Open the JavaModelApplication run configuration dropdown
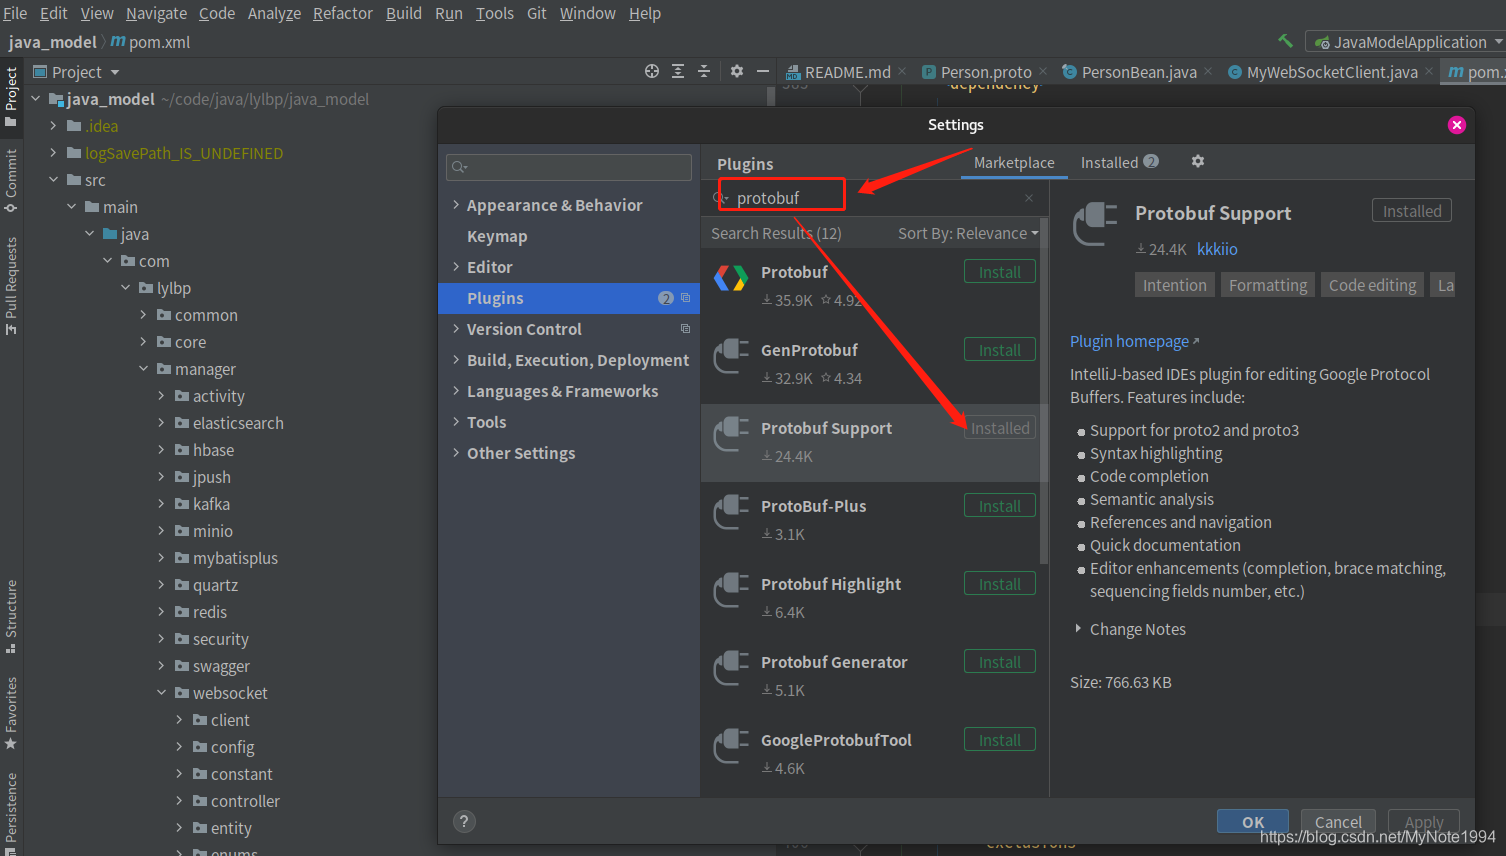Screen dimensions: 1506x856 click(1407, 42)
